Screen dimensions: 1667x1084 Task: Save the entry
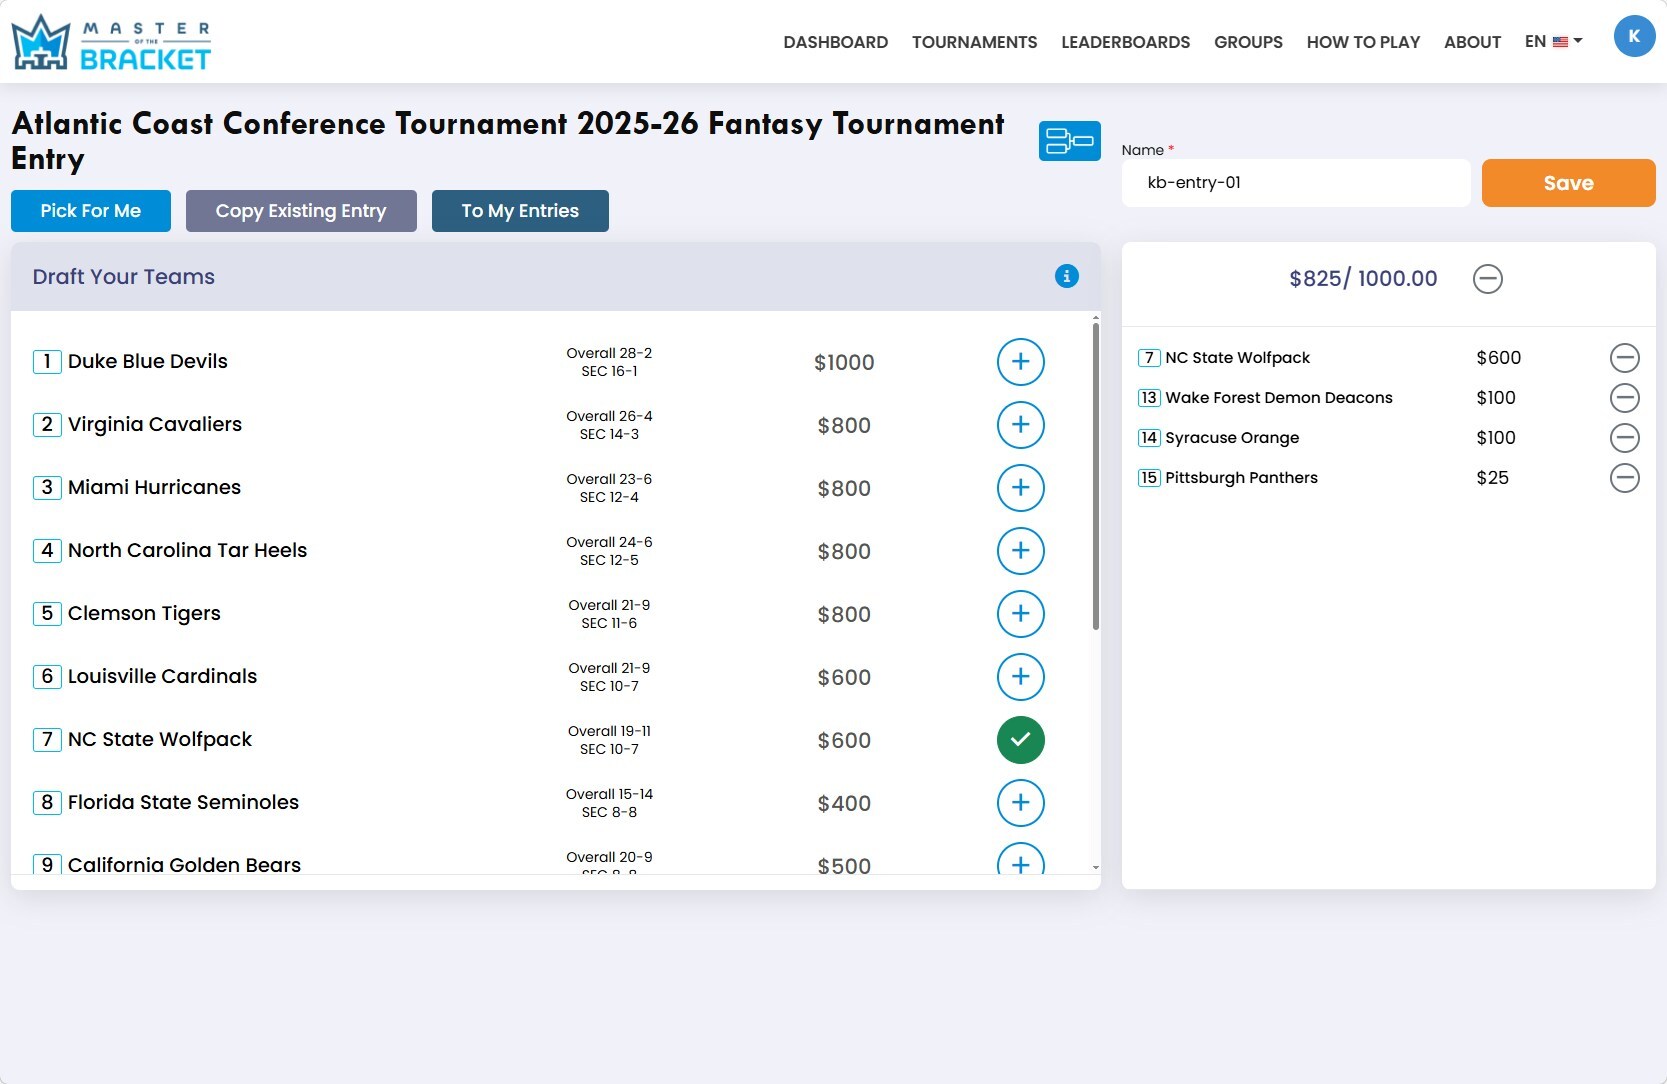1567,183
